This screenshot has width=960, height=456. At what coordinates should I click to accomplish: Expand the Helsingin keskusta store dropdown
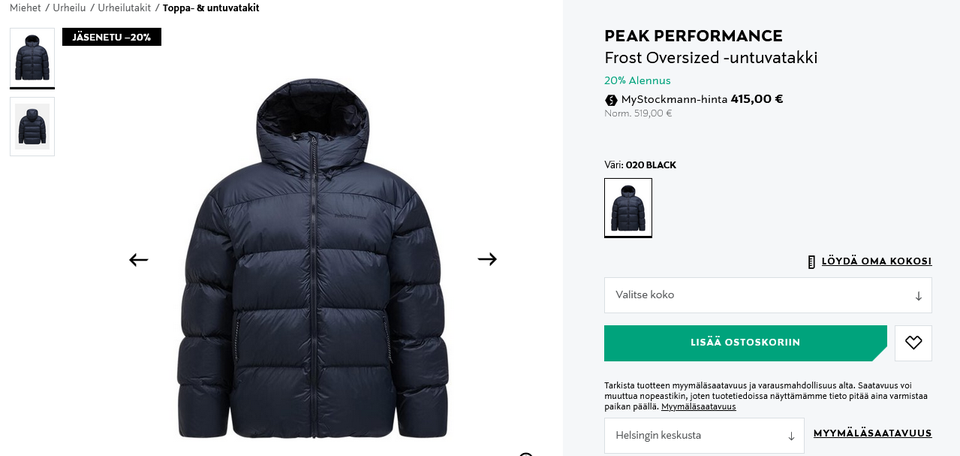pos(703,436)
